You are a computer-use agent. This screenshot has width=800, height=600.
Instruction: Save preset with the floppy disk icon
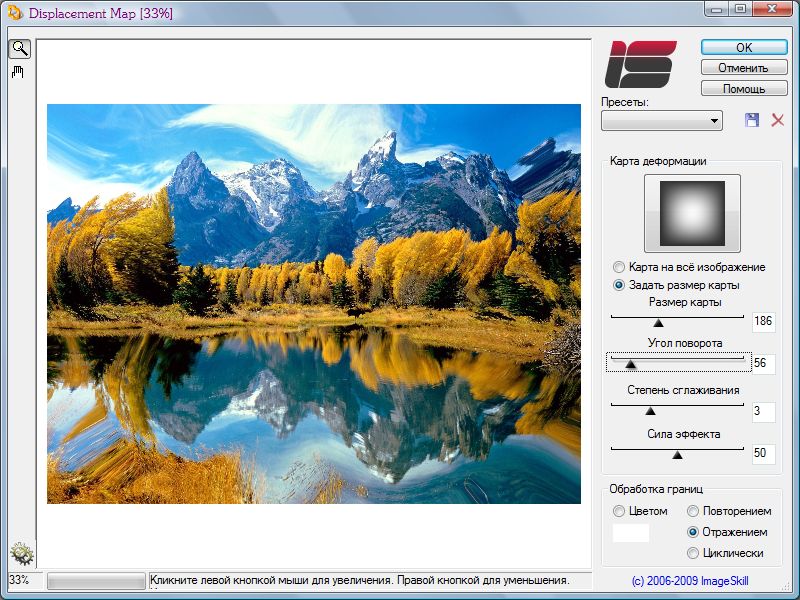tap(752, 120)
